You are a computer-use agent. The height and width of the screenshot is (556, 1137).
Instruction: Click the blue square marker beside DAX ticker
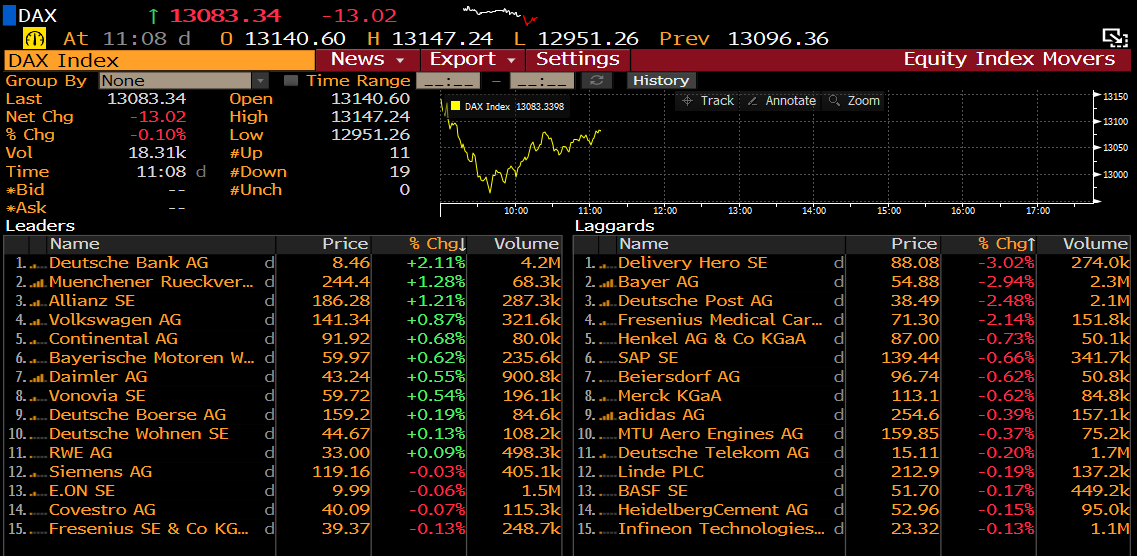click(x=9, y=15)
